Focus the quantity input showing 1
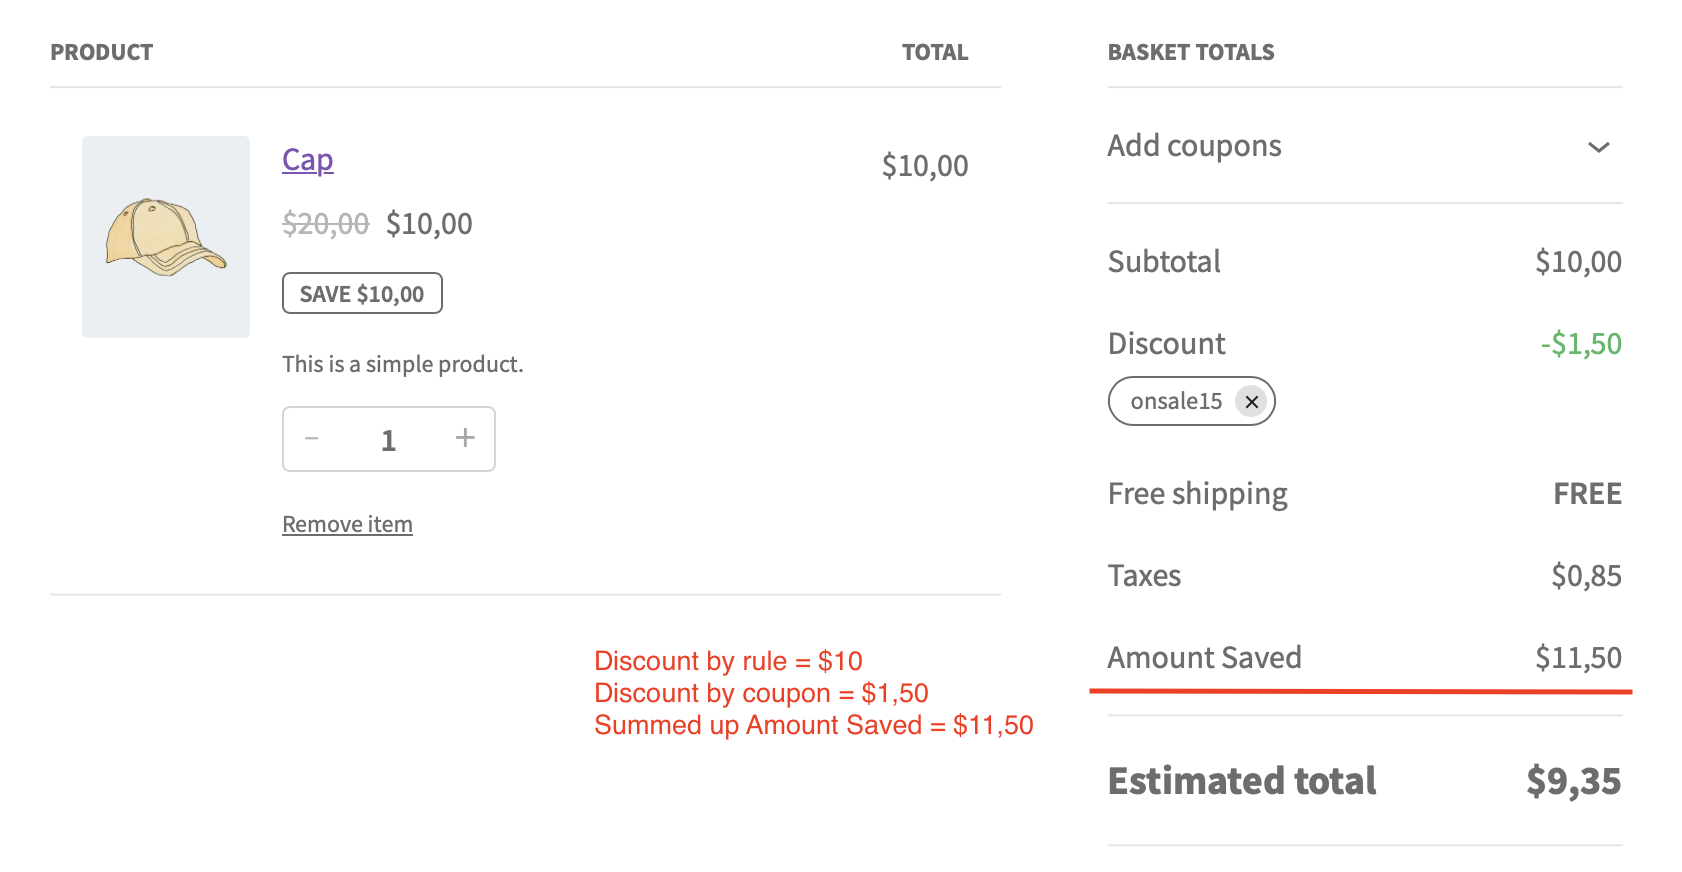Viewport: 1682px width, 872px height. tap(389, 440)
